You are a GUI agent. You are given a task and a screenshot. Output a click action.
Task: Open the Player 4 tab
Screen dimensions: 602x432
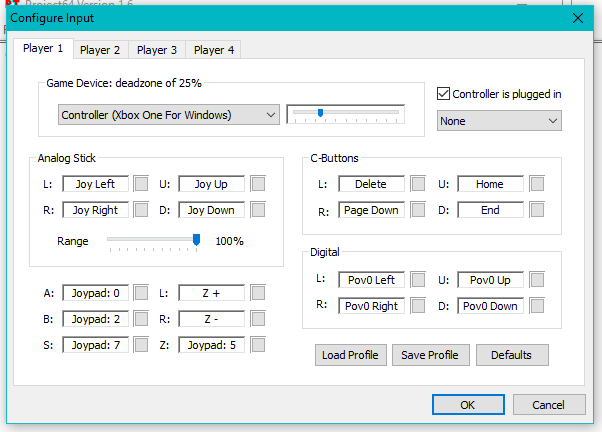[214, 50]
